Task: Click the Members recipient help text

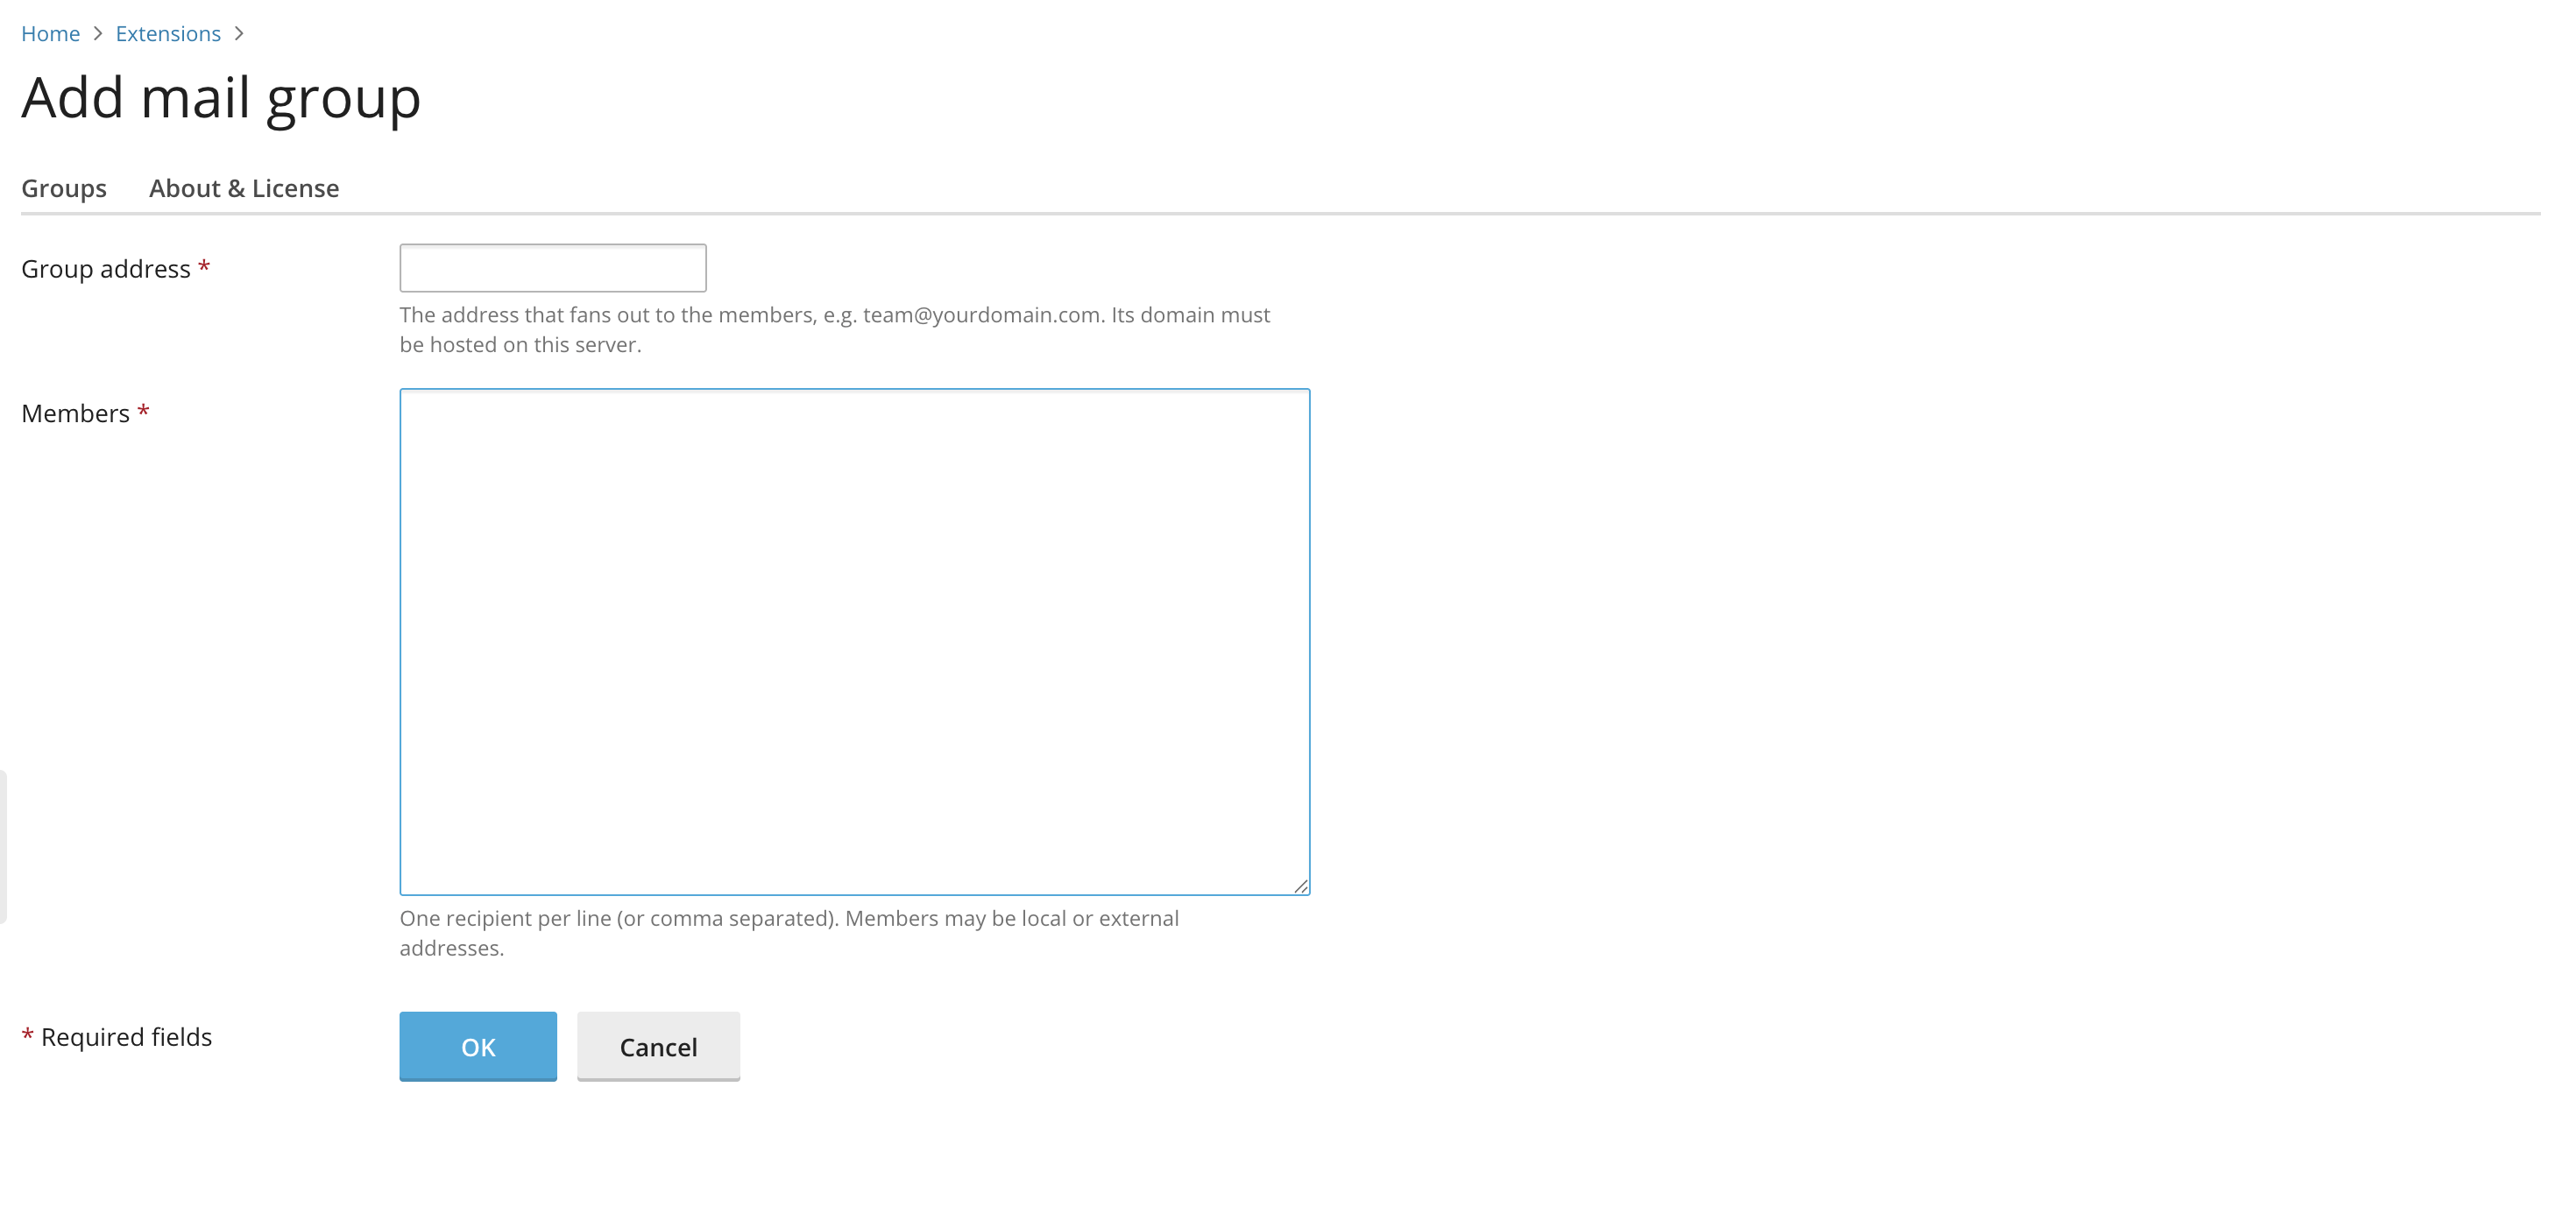Action: (x=790, y=932)
